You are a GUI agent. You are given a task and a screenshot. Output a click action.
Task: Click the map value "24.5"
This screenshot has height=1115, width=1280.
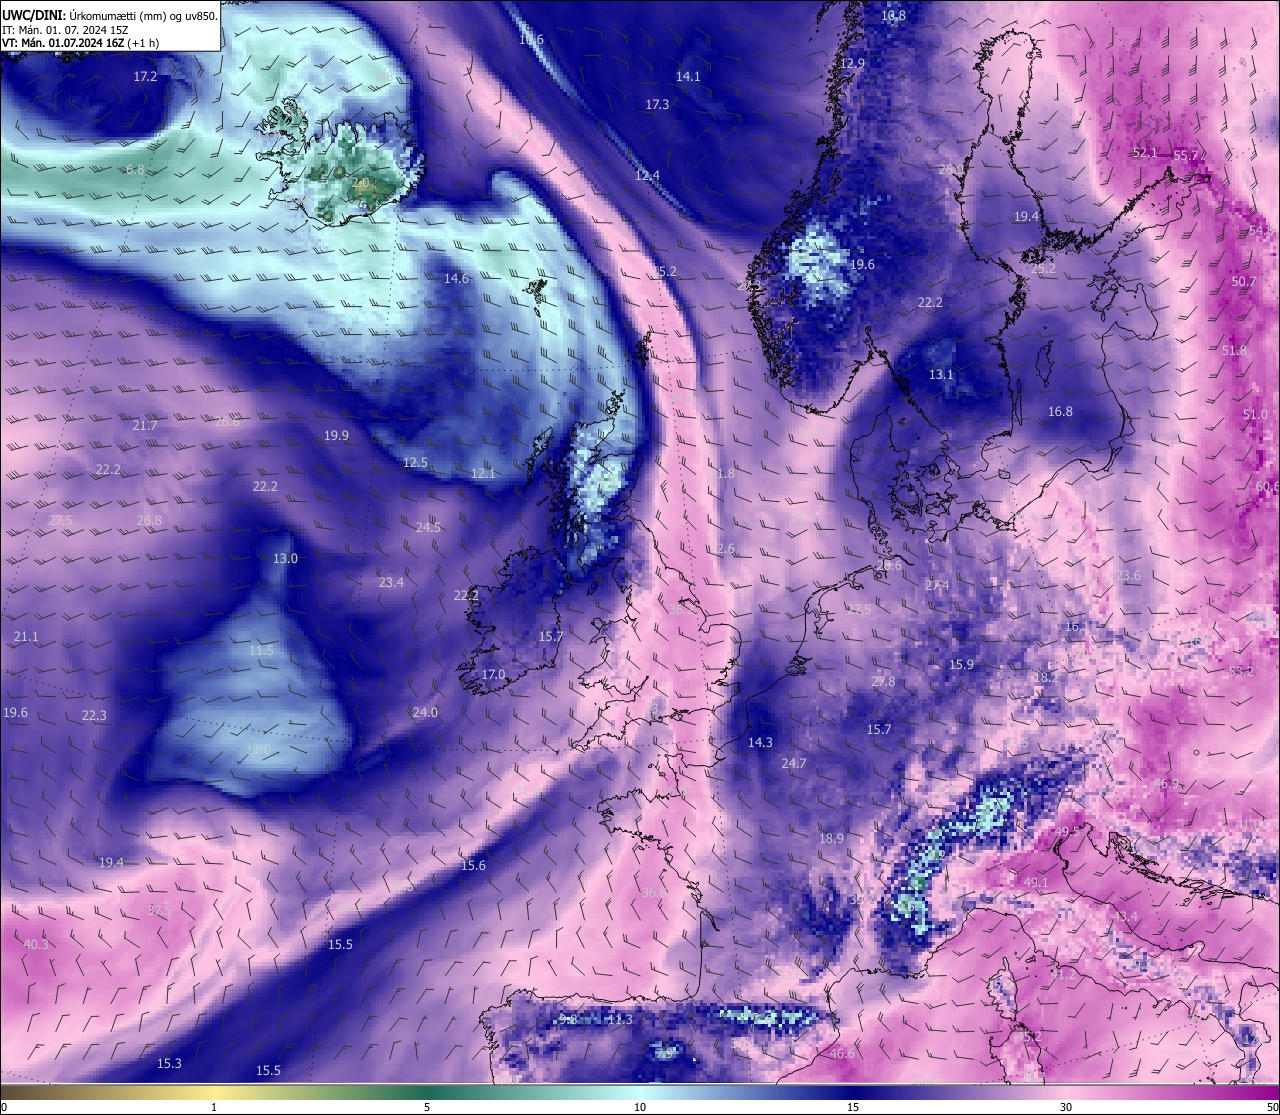click(428, 528)
